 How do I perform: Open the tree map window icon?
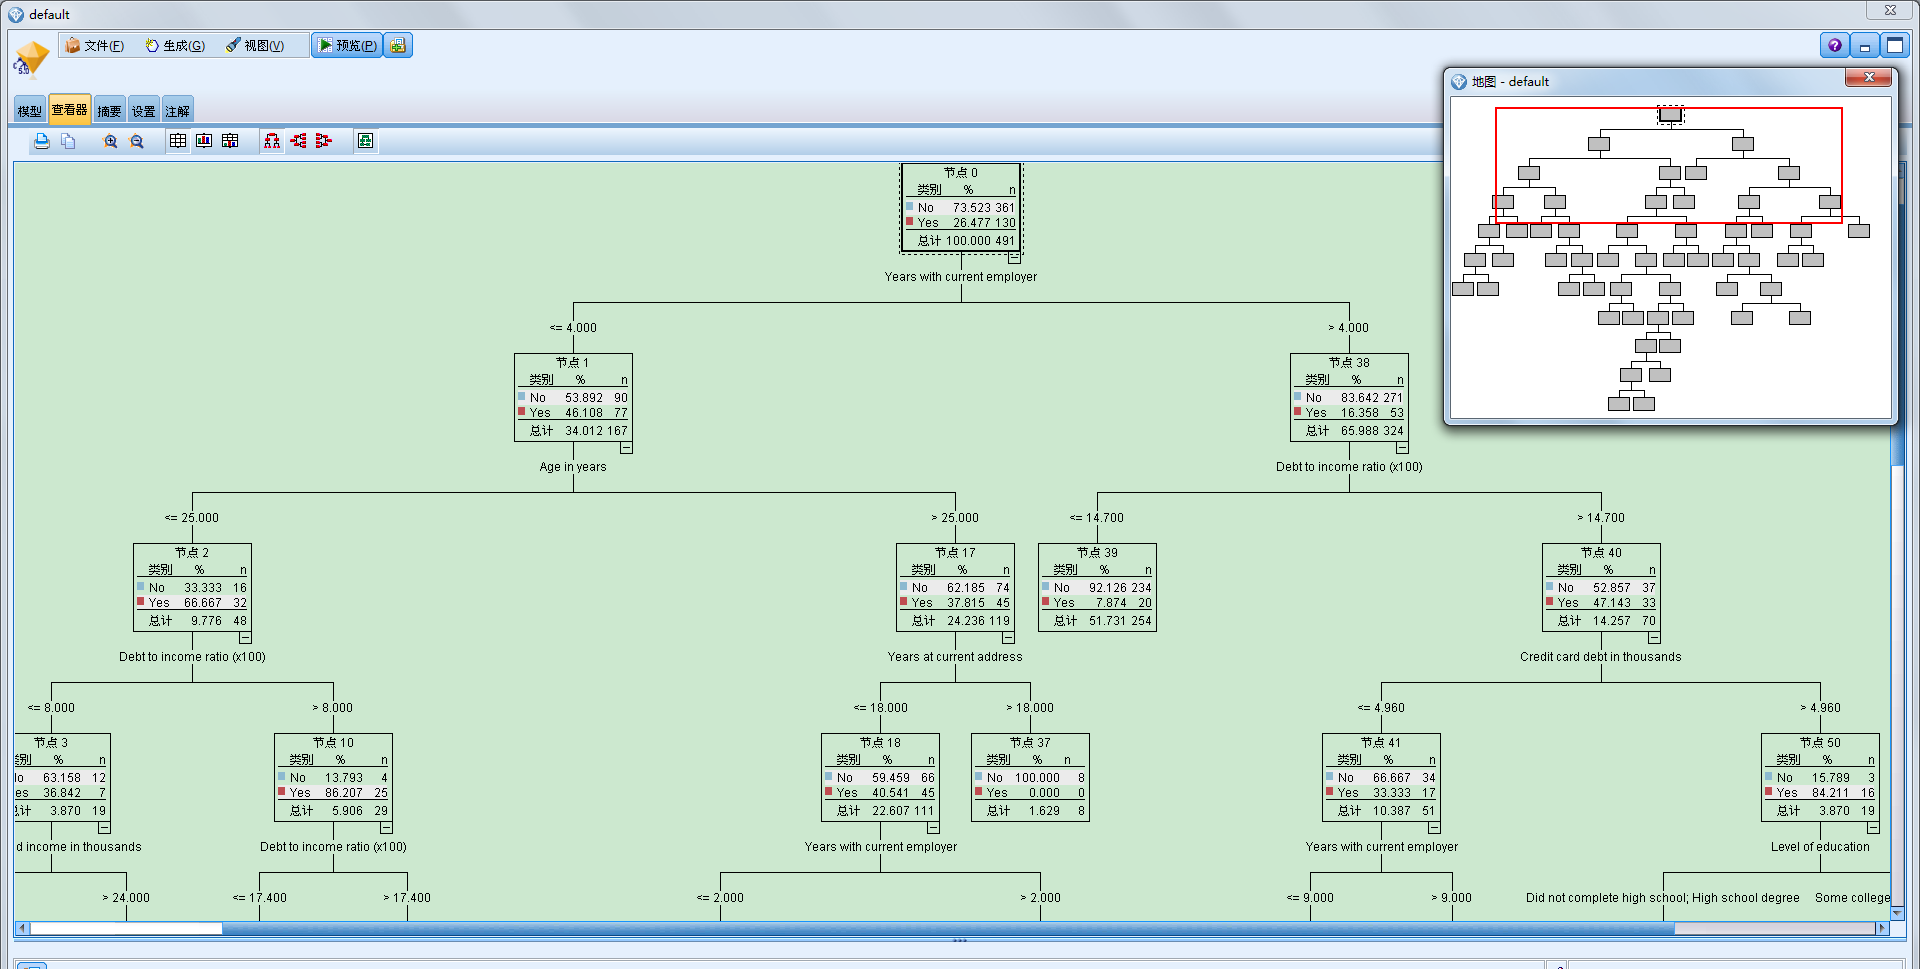click(365, 141)
